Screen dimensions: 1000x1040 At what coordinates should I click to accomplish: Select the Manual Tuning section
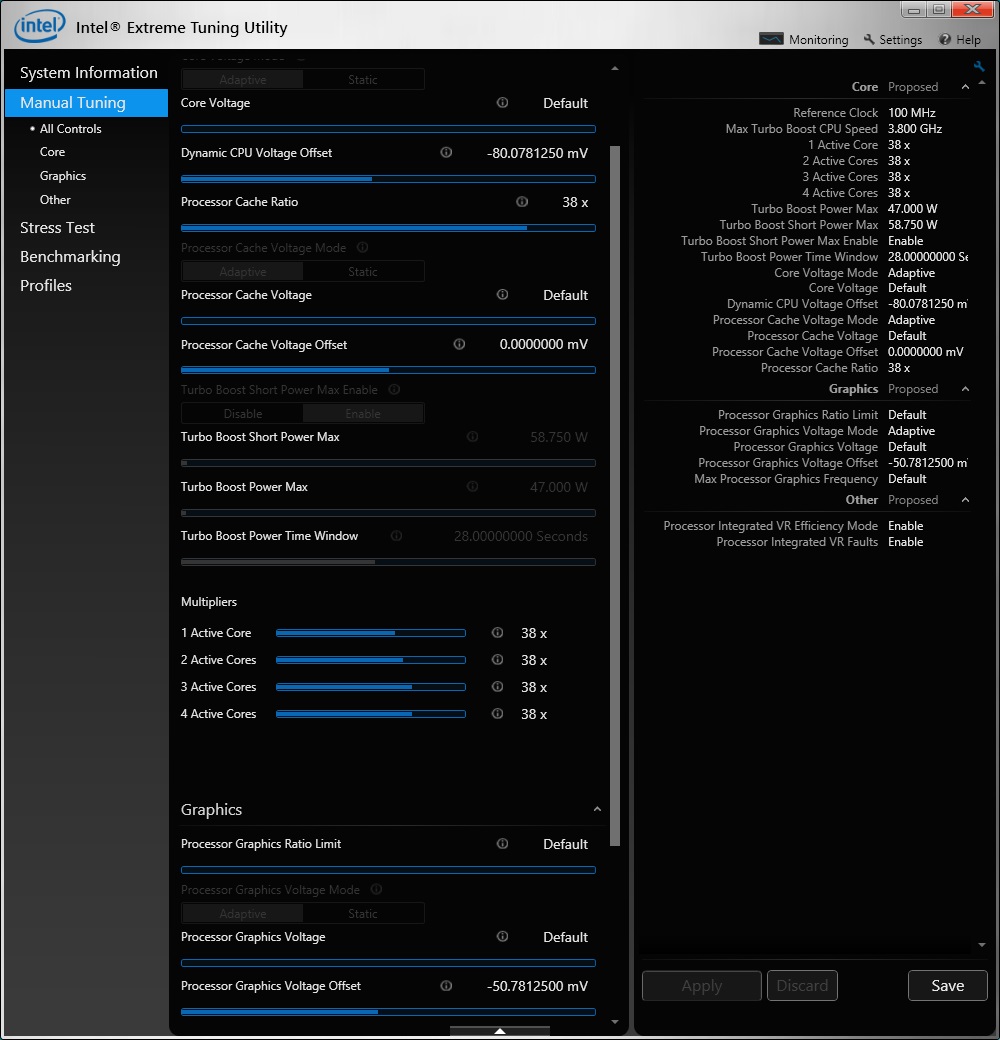87,103
